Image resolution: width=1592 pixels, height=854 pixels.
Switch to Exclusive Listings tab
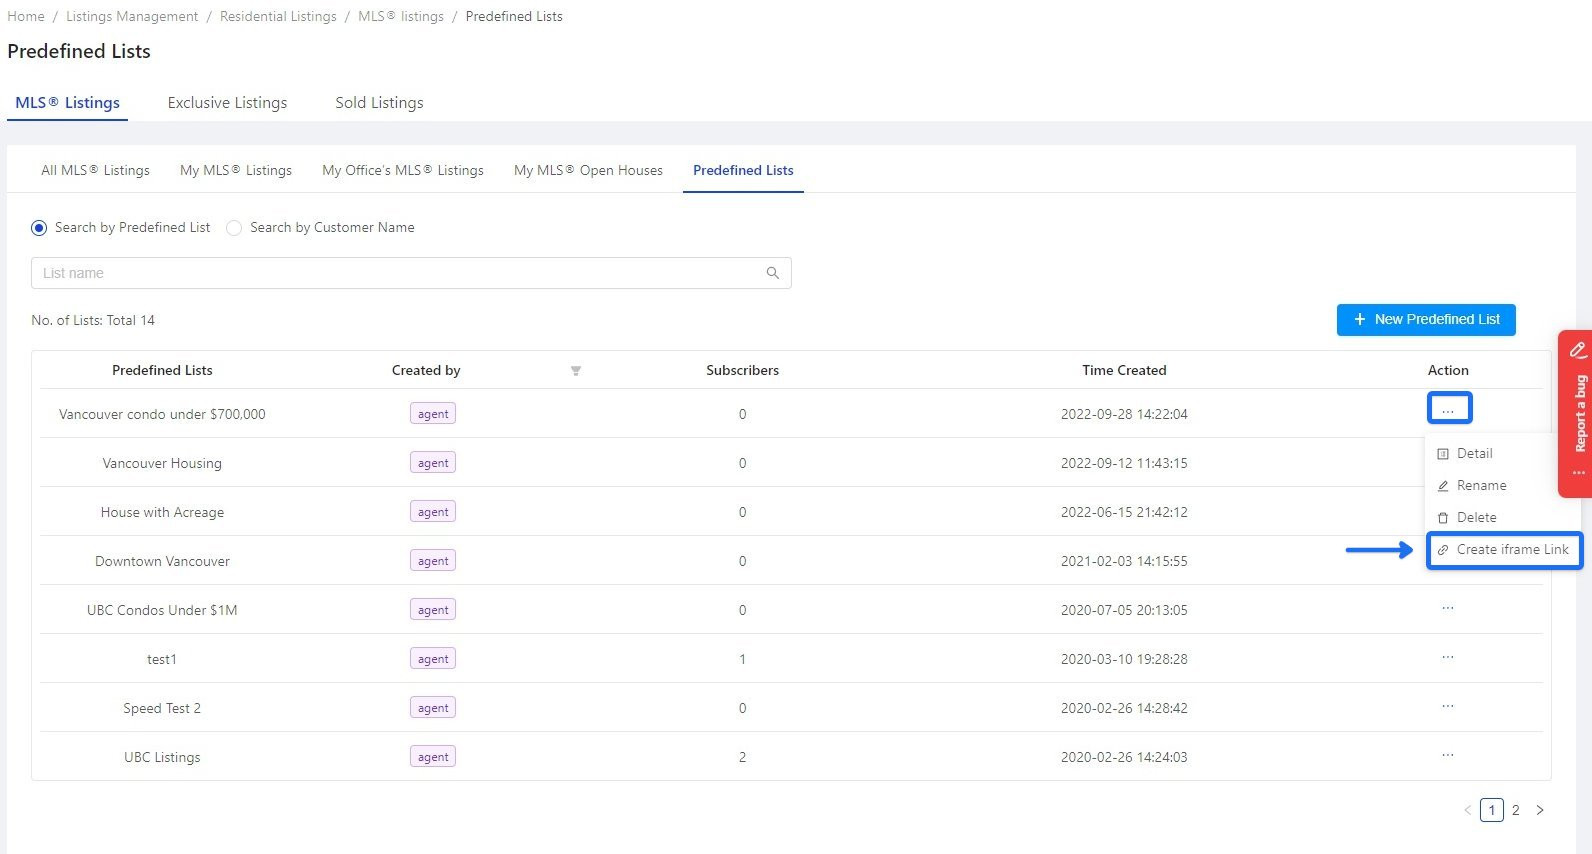(x=227, y=102)
